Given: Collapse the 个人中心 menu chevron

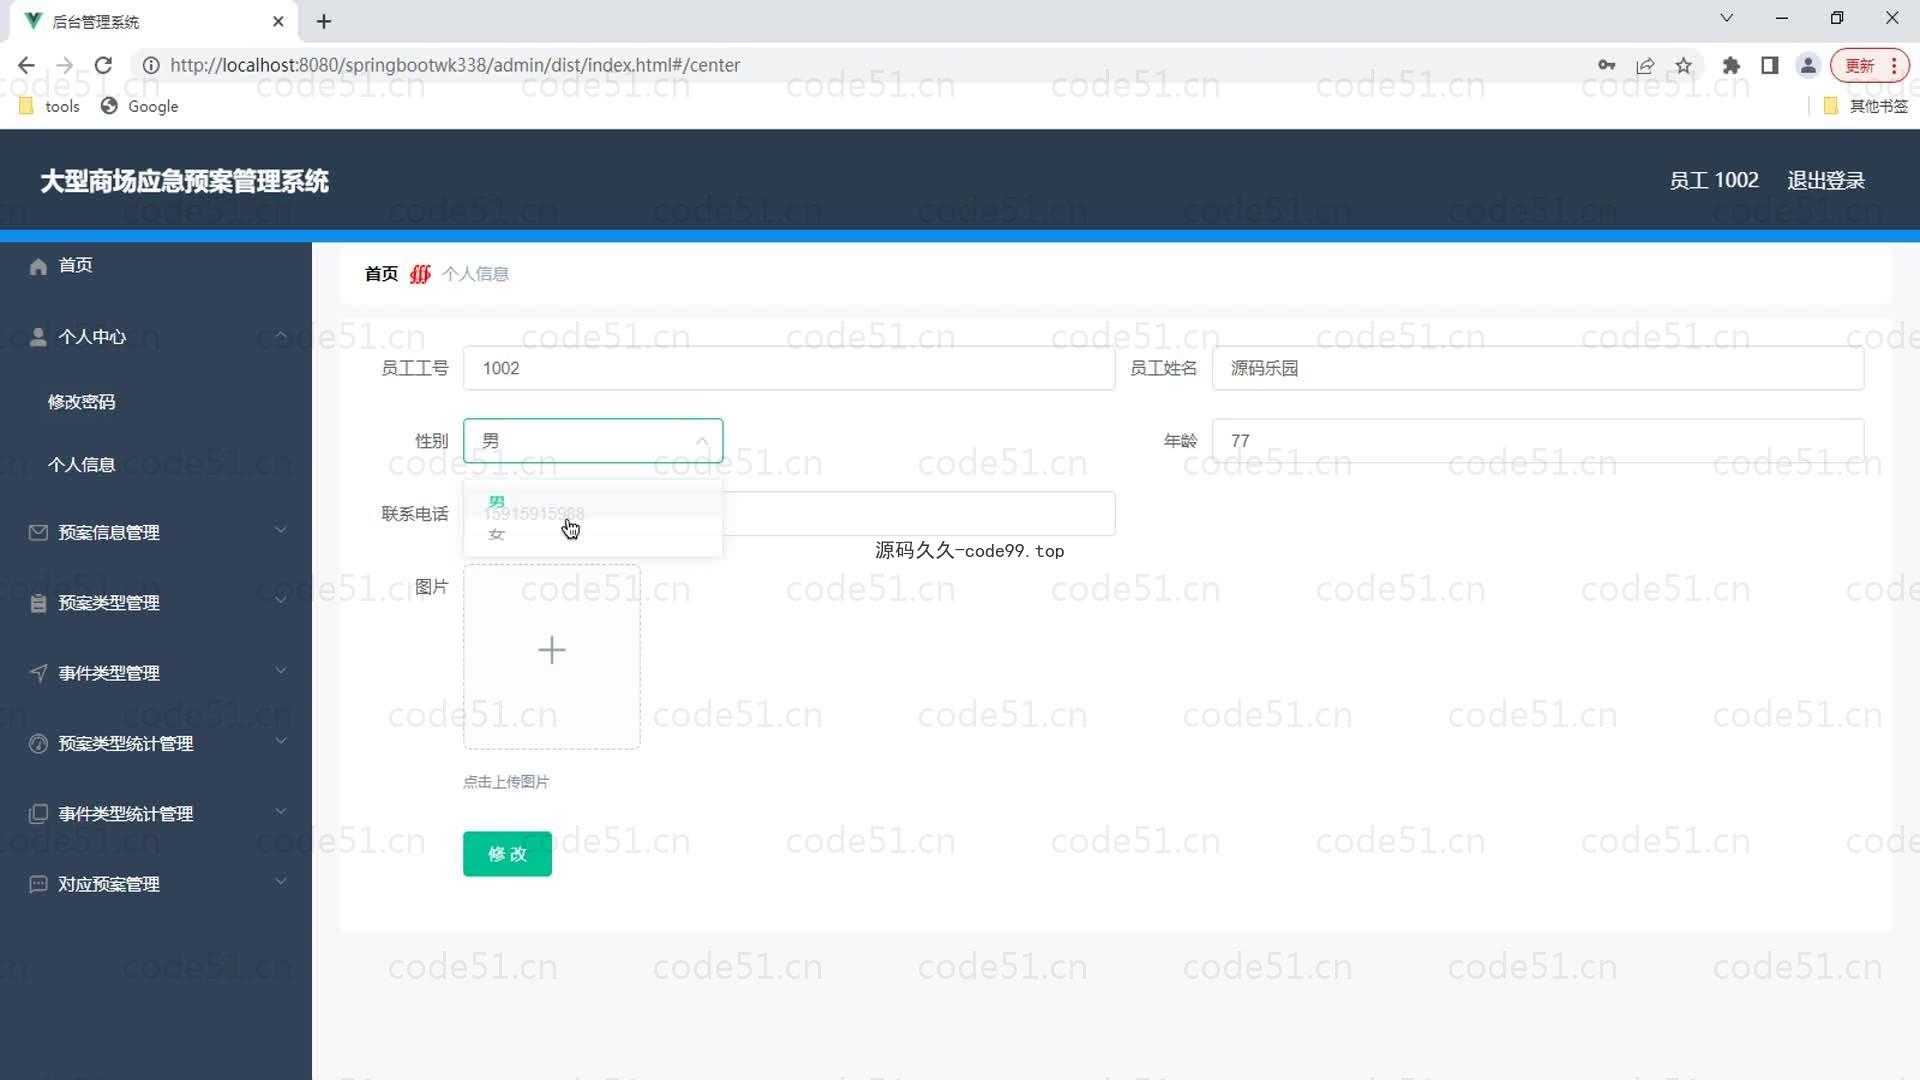Looking at the screenshot, I should 280,336.
